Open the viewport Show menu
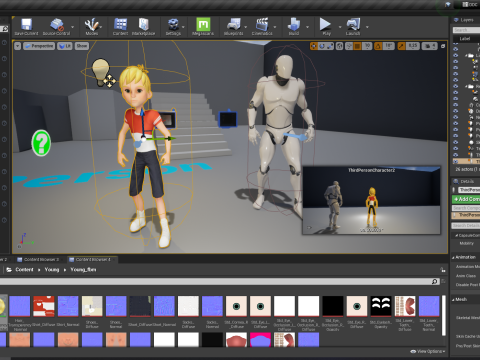Screen dimensions: 480x360 pos(82,46)
